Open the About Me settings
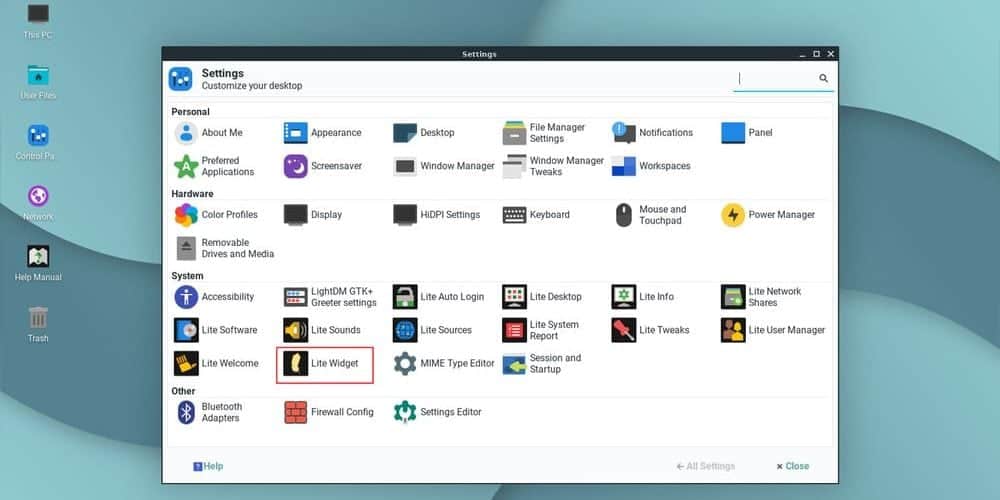Image resolution: width=1000 pixels, height=500 pixels. coord(209,133)
